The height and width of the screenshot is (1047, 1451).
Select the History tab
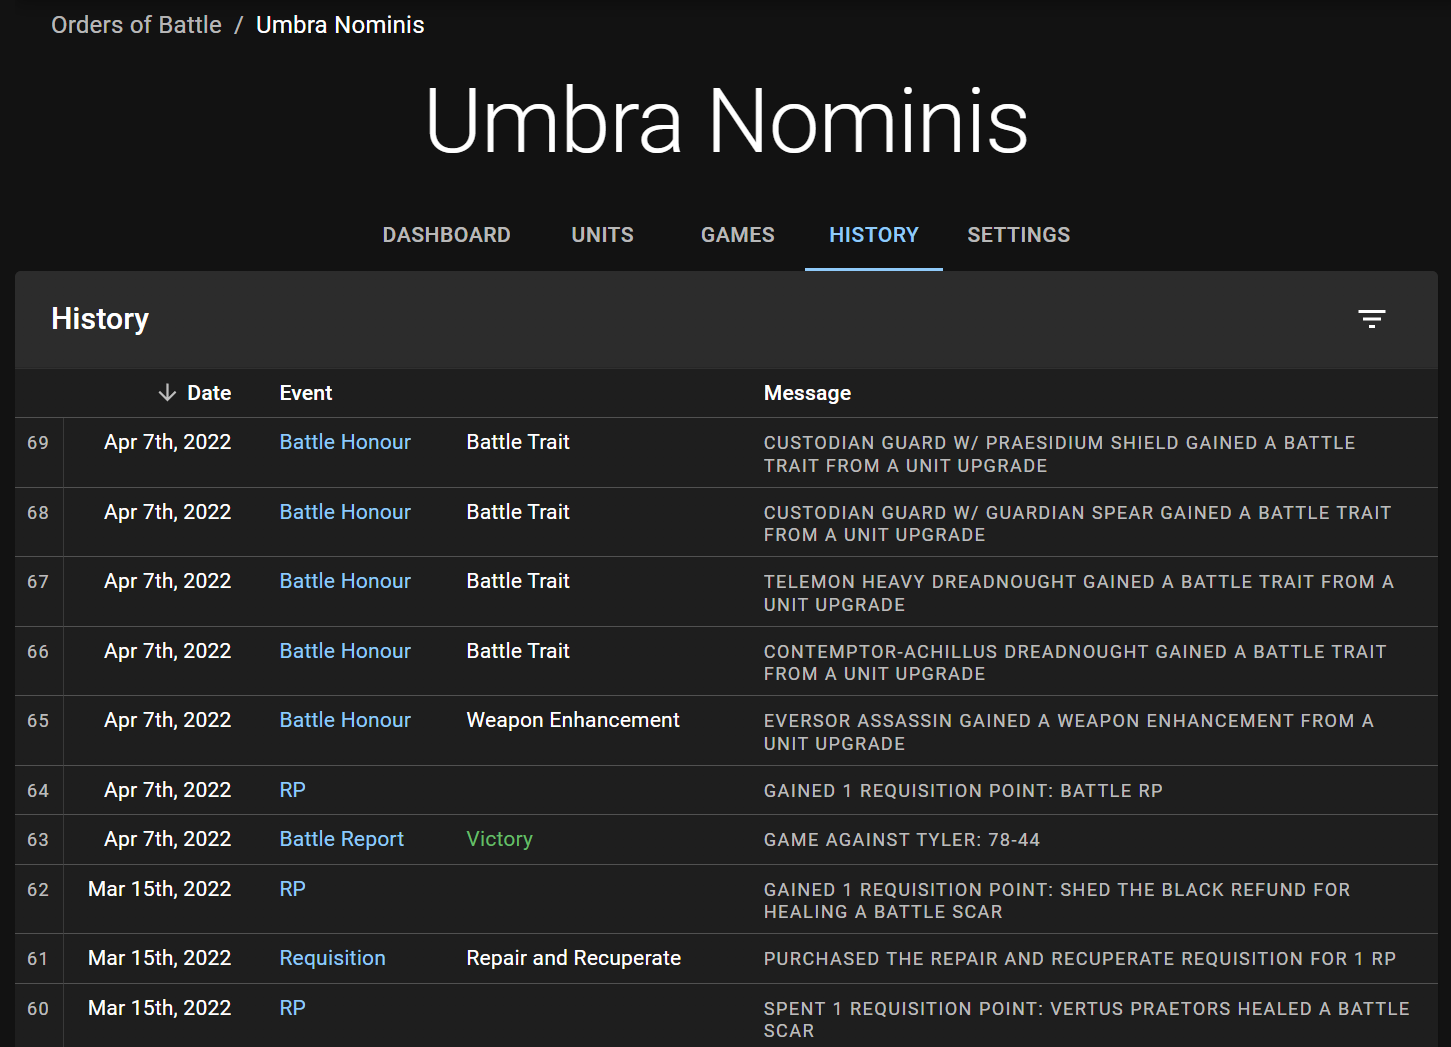click(873, 235)
